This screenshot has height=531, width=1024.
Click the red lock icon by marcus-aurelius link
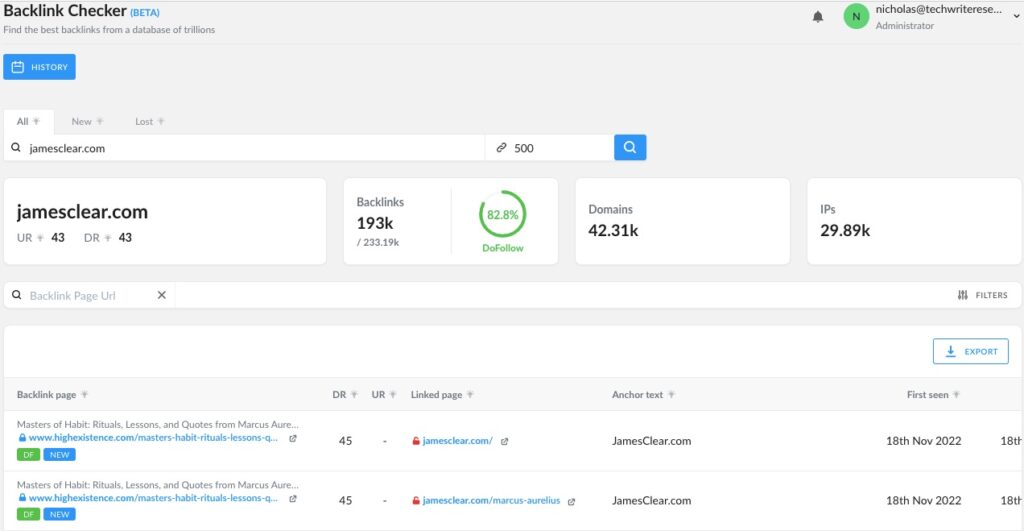tap(416, 501)
